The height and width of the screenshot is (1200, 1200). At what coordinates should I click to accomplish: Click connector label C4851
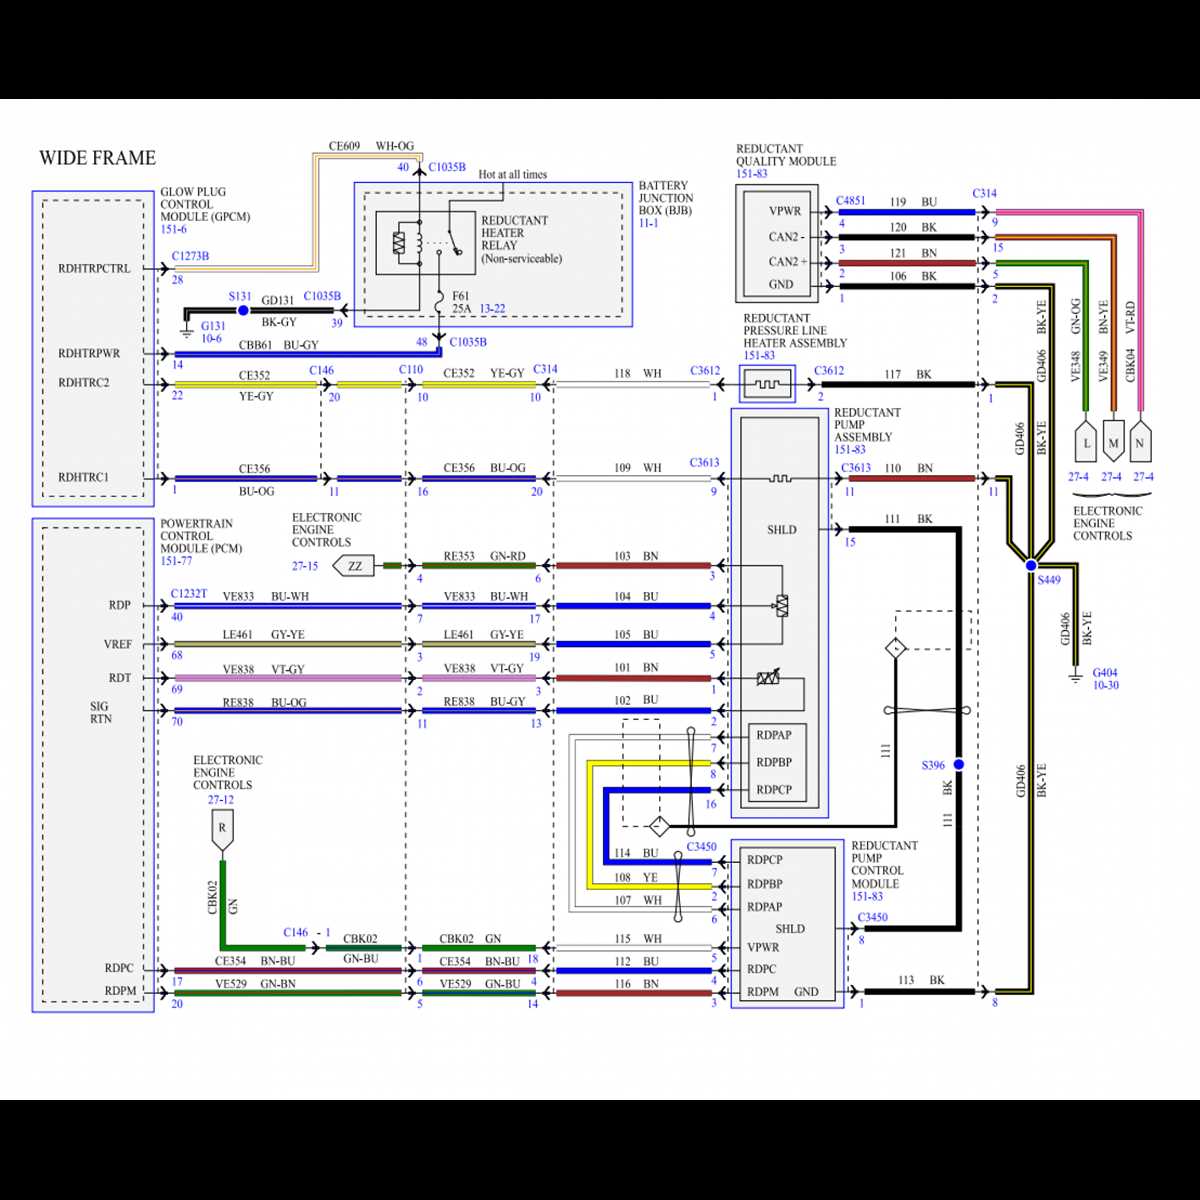[851, 201]
